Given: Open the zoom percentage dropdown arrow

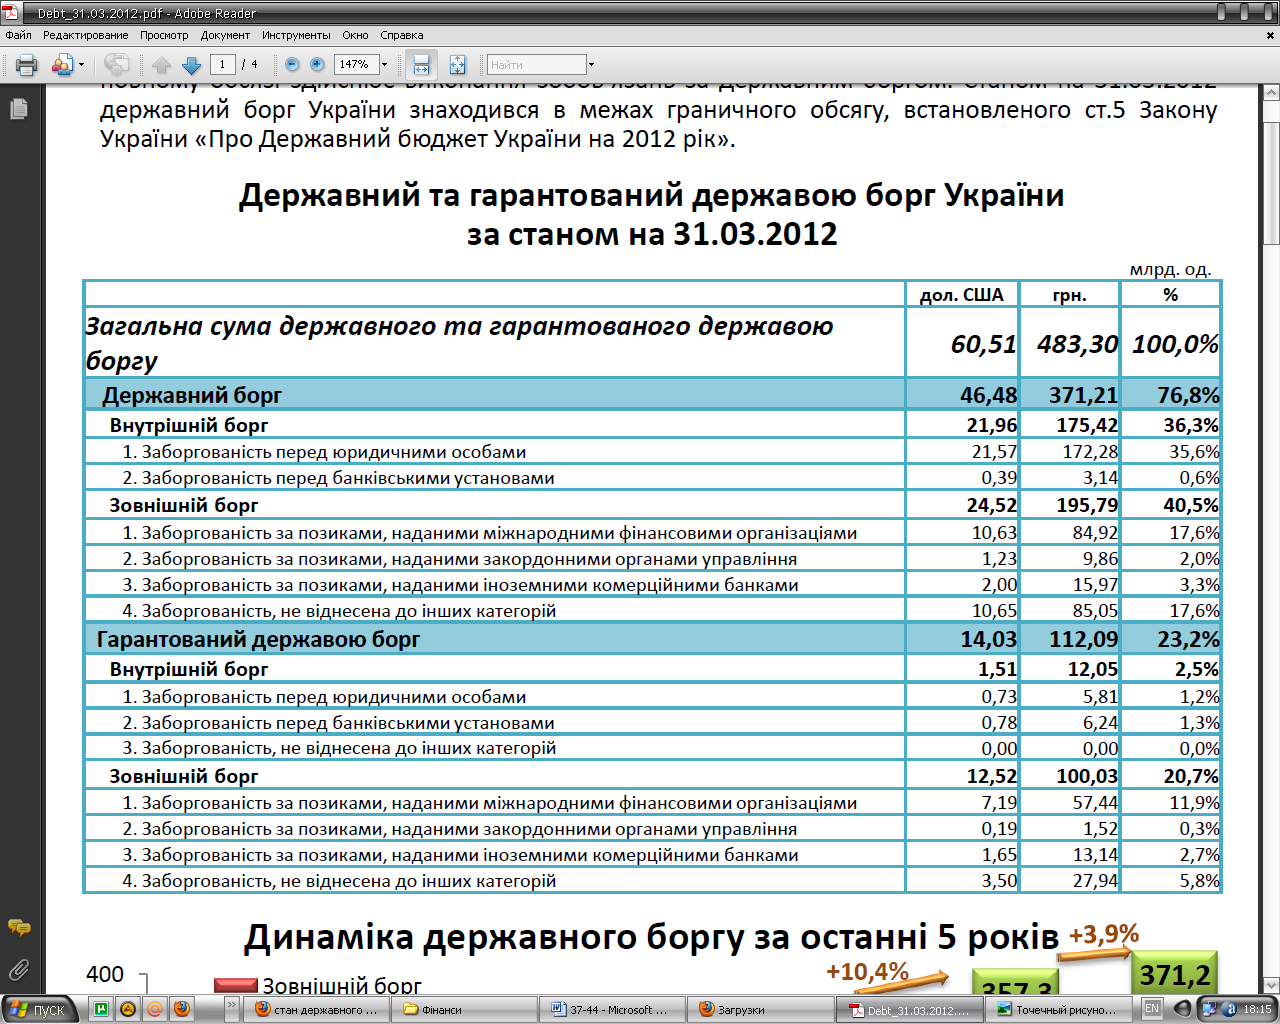Looking at the screenshot, I should (384, 64).
